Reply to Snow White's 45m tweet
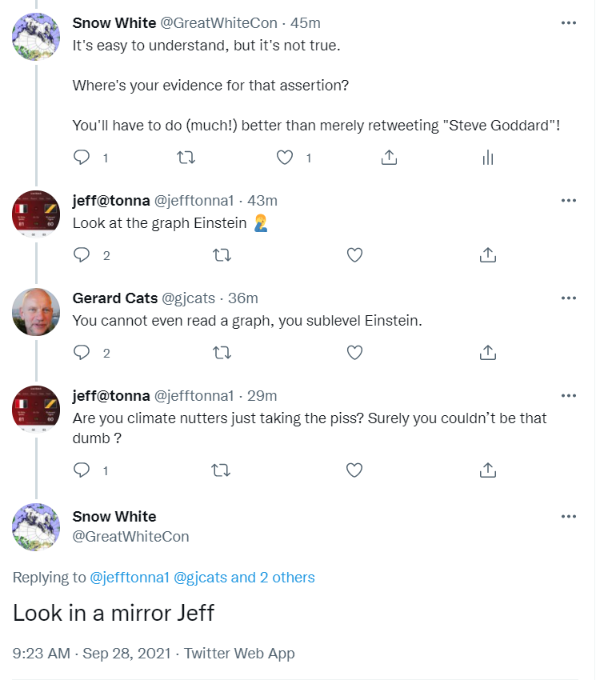596x680 pixels. [82, 157]
